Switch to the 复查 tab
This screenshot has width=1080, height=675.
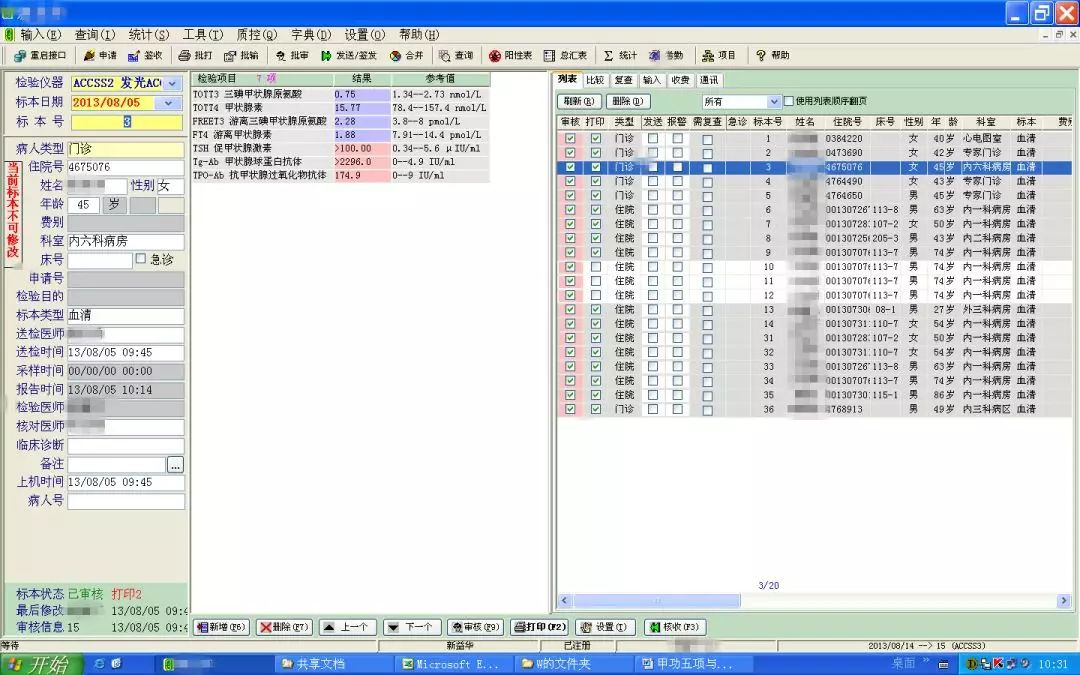pos(623,80)
